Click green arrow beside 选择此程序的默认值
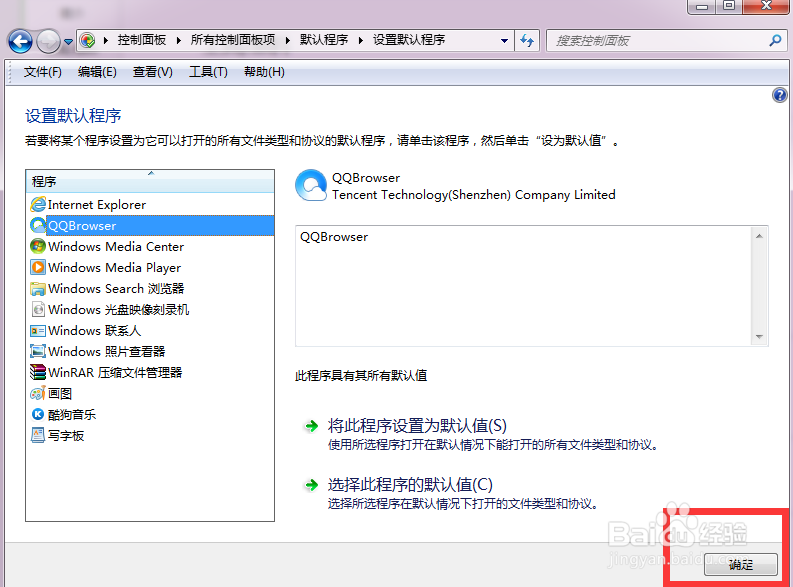The height and width of the screenshot is (587, 793). point(312,485)
